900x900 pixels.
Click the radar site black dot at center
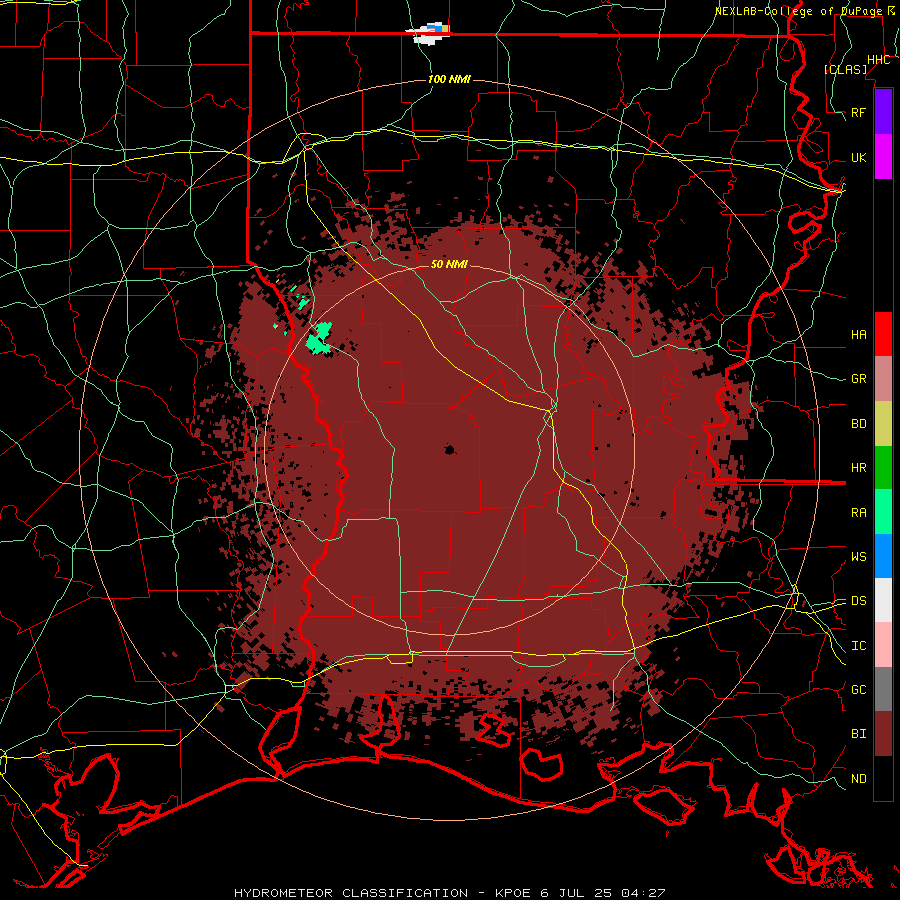click(x=449, y=449)
